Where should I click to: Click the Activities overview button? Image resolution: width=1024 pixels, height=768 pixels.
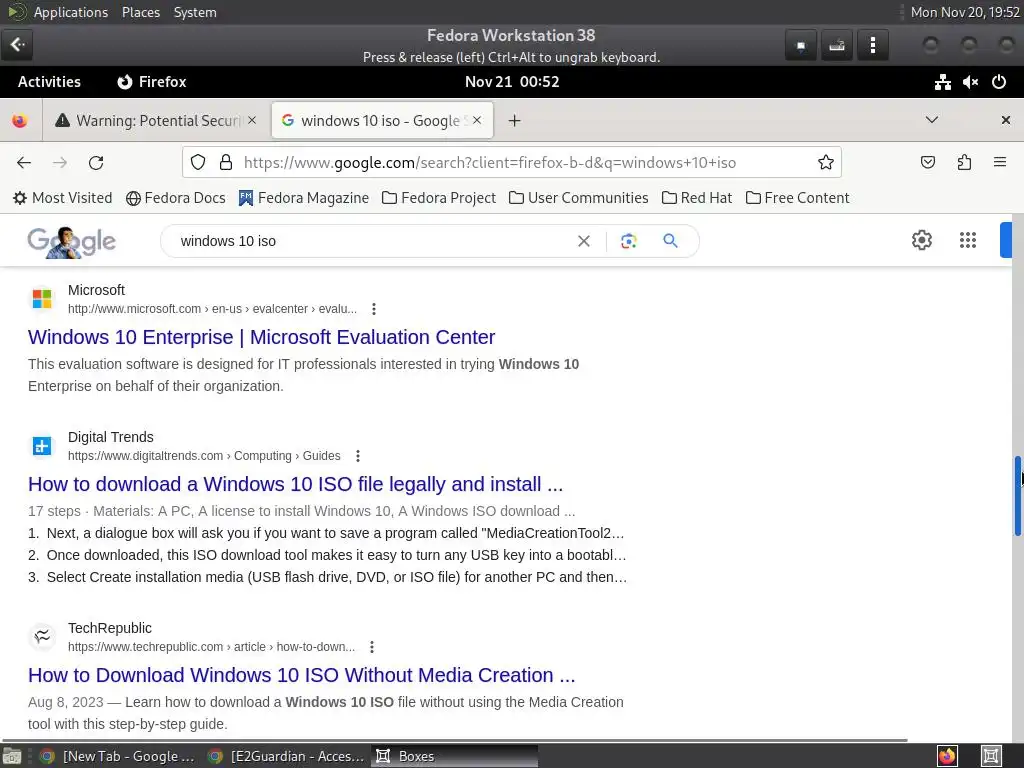[50, 82]
